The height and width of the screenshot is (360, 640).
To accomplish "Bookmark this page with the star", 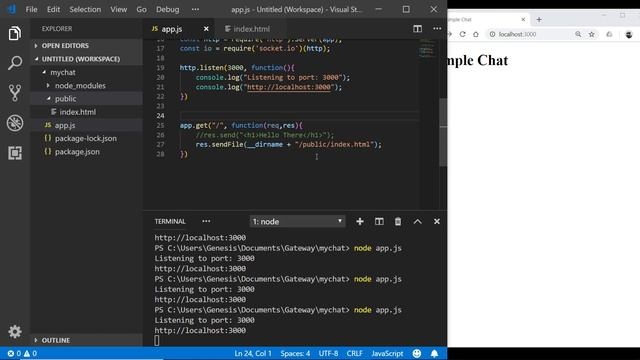I will 591,34.
